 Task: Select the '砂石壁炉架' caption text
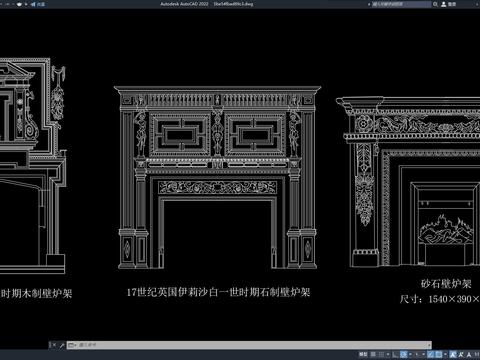[x=446, y=284]
